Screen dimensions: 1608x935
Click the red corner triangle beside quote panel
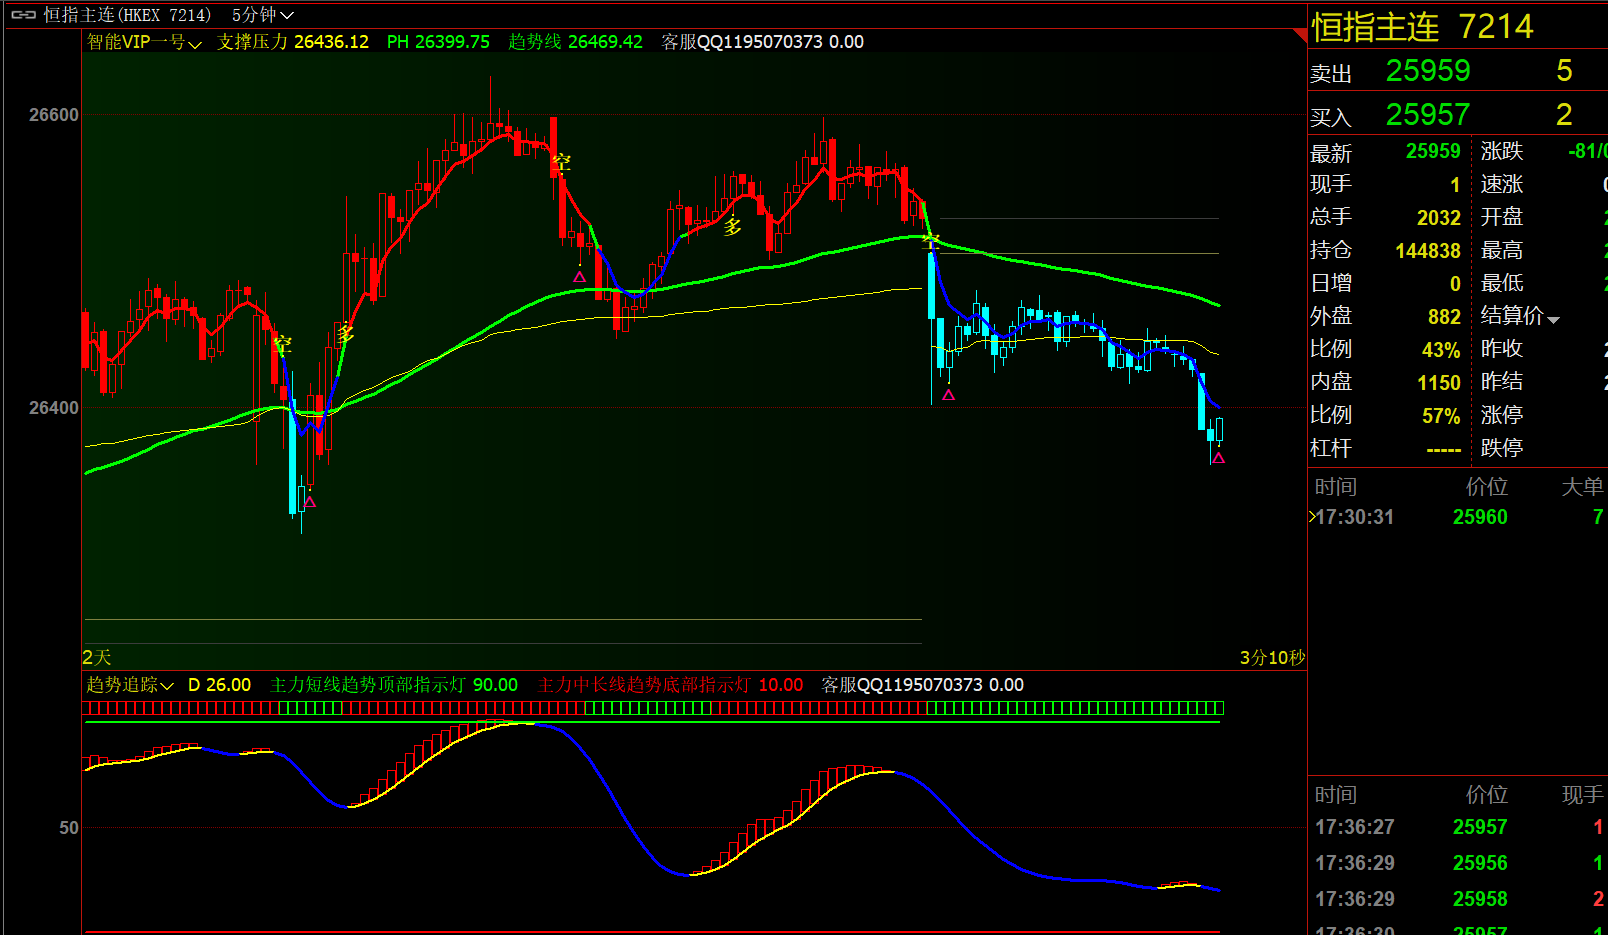click(1300, 35)
